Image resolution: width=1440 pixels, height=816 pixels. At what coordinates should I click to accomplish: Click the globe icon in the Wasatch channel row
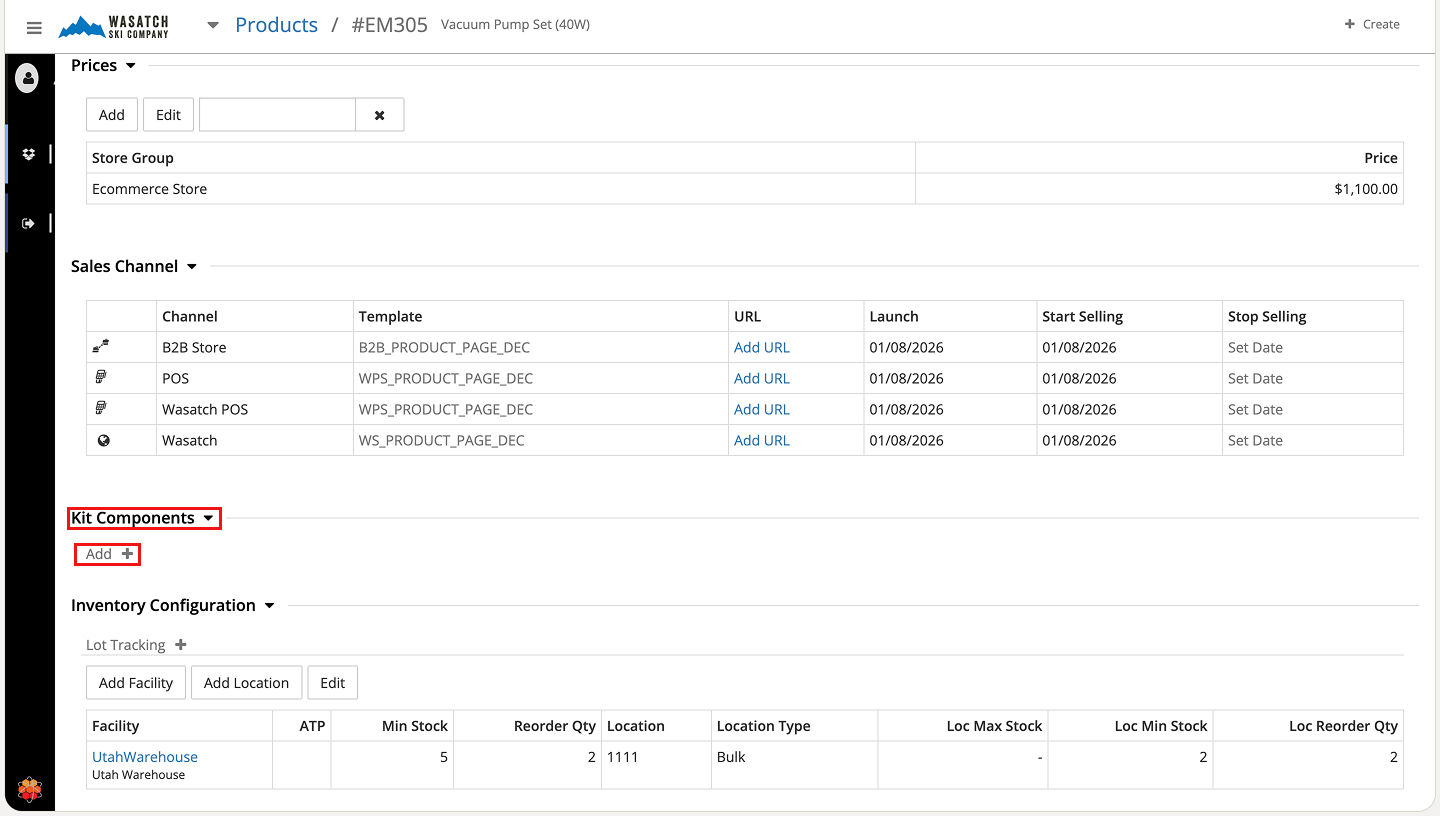point(103,440)
